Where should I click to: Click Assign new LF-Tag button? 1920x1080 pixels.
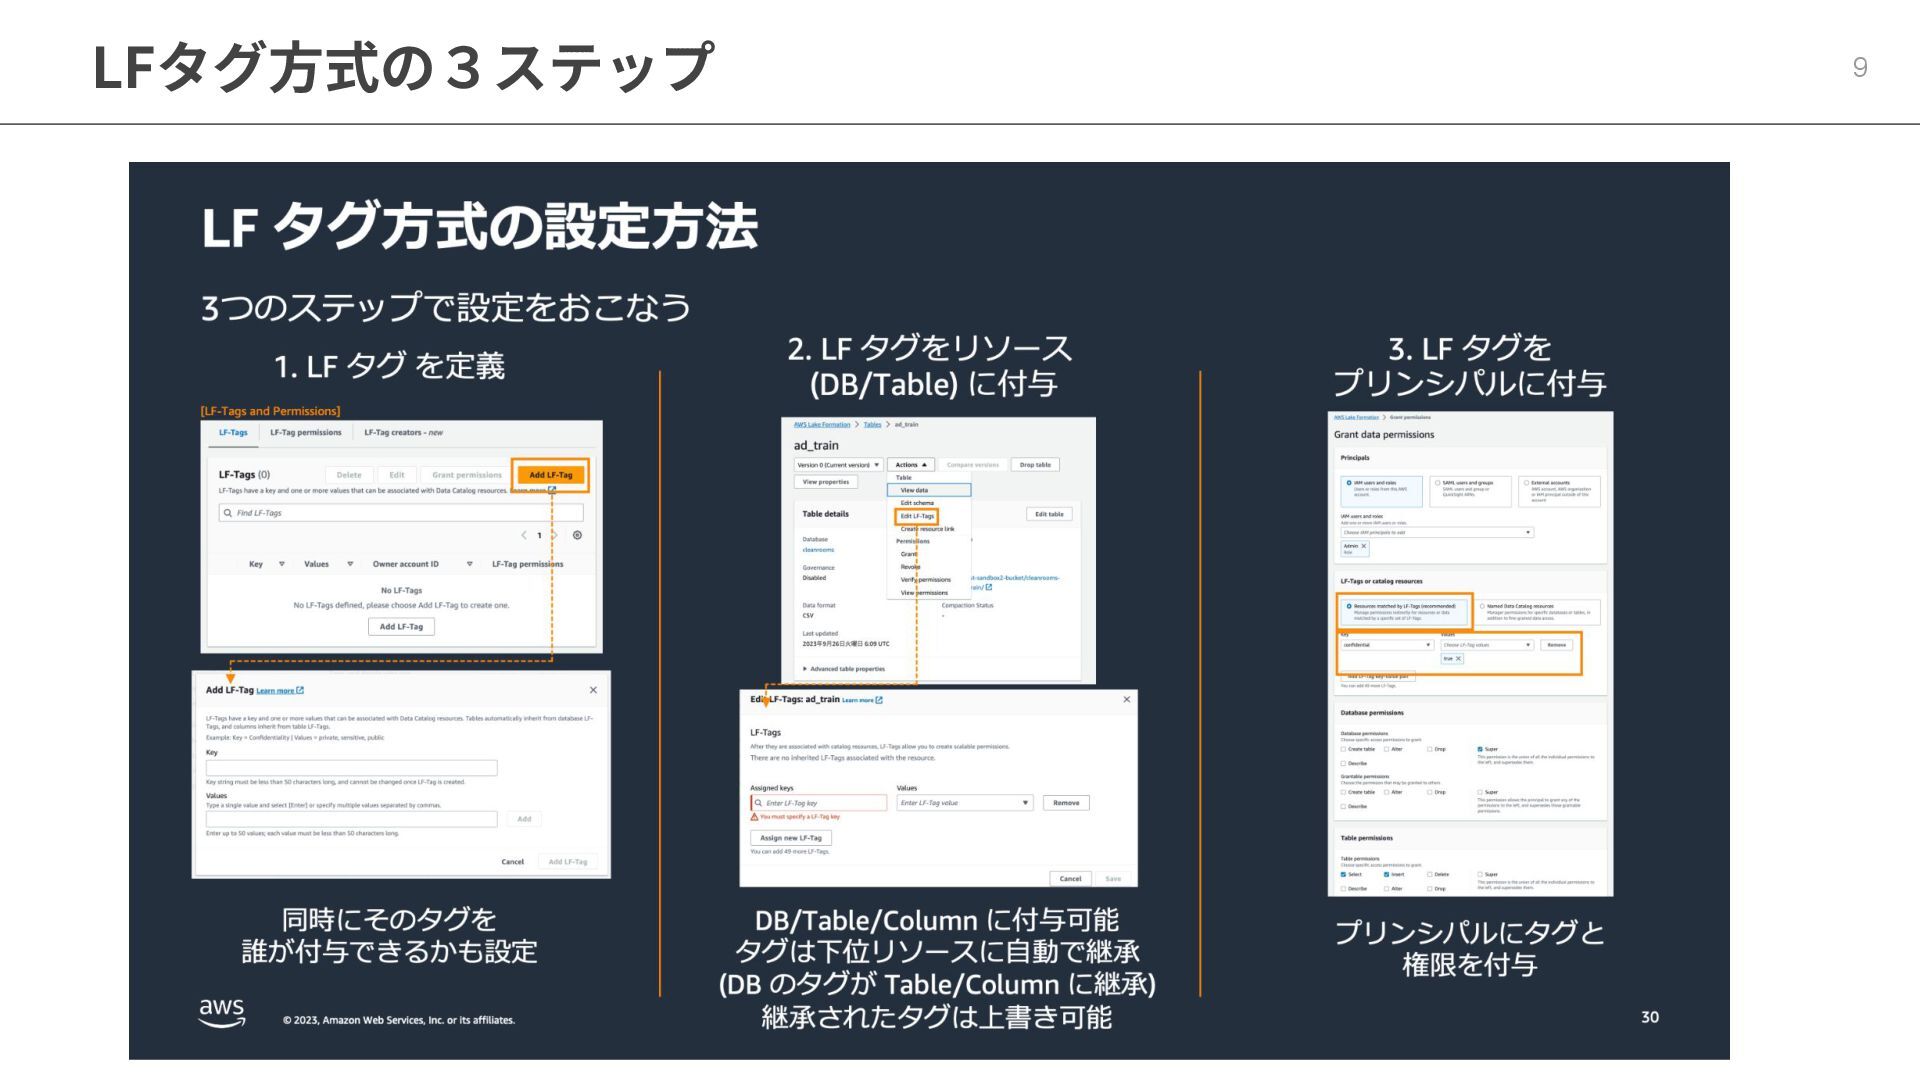click(x=790, y=838)
